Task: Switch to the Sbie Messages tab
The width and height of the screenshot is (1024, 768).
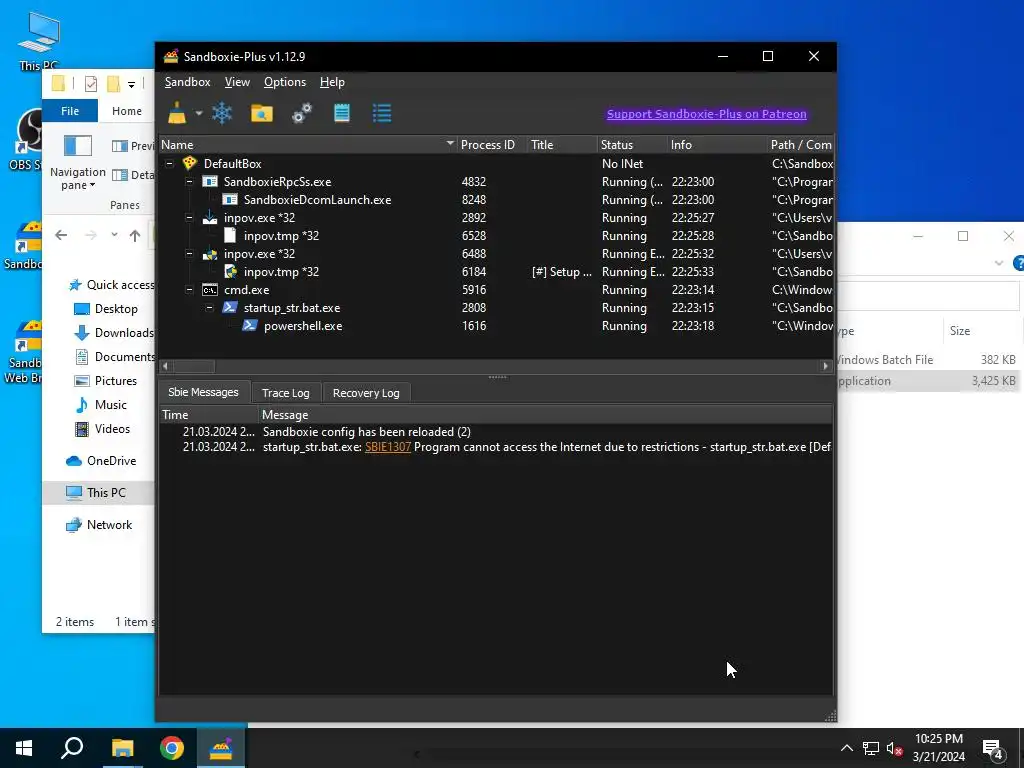Action: [x=203, y=392]
